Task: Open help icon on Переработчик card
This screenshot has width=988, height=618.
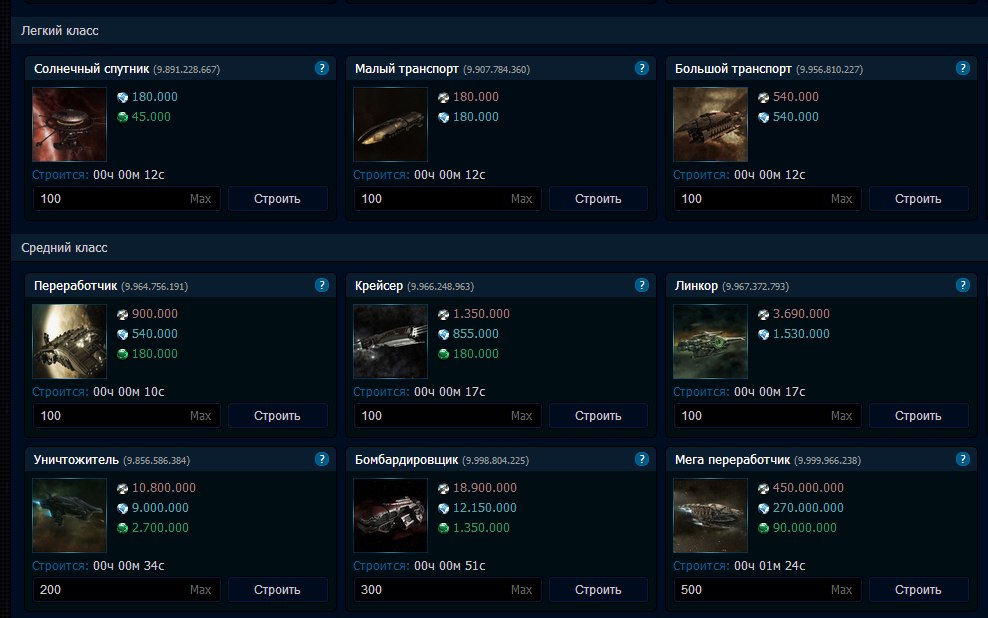Action: 321,285
